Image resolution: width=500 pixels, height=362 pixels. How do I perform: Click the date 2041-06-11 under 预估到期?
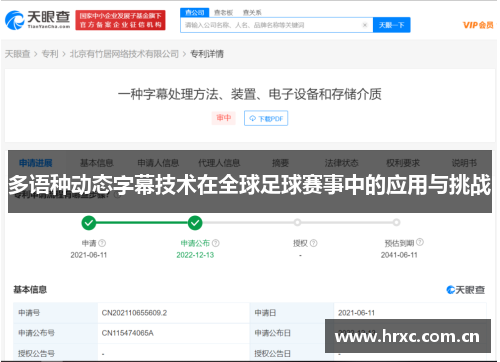399,255
